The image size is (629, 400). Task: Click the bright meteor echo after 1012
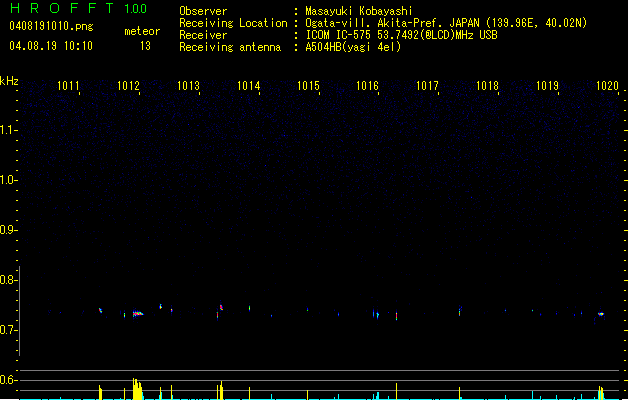click(x=138, y=314)
